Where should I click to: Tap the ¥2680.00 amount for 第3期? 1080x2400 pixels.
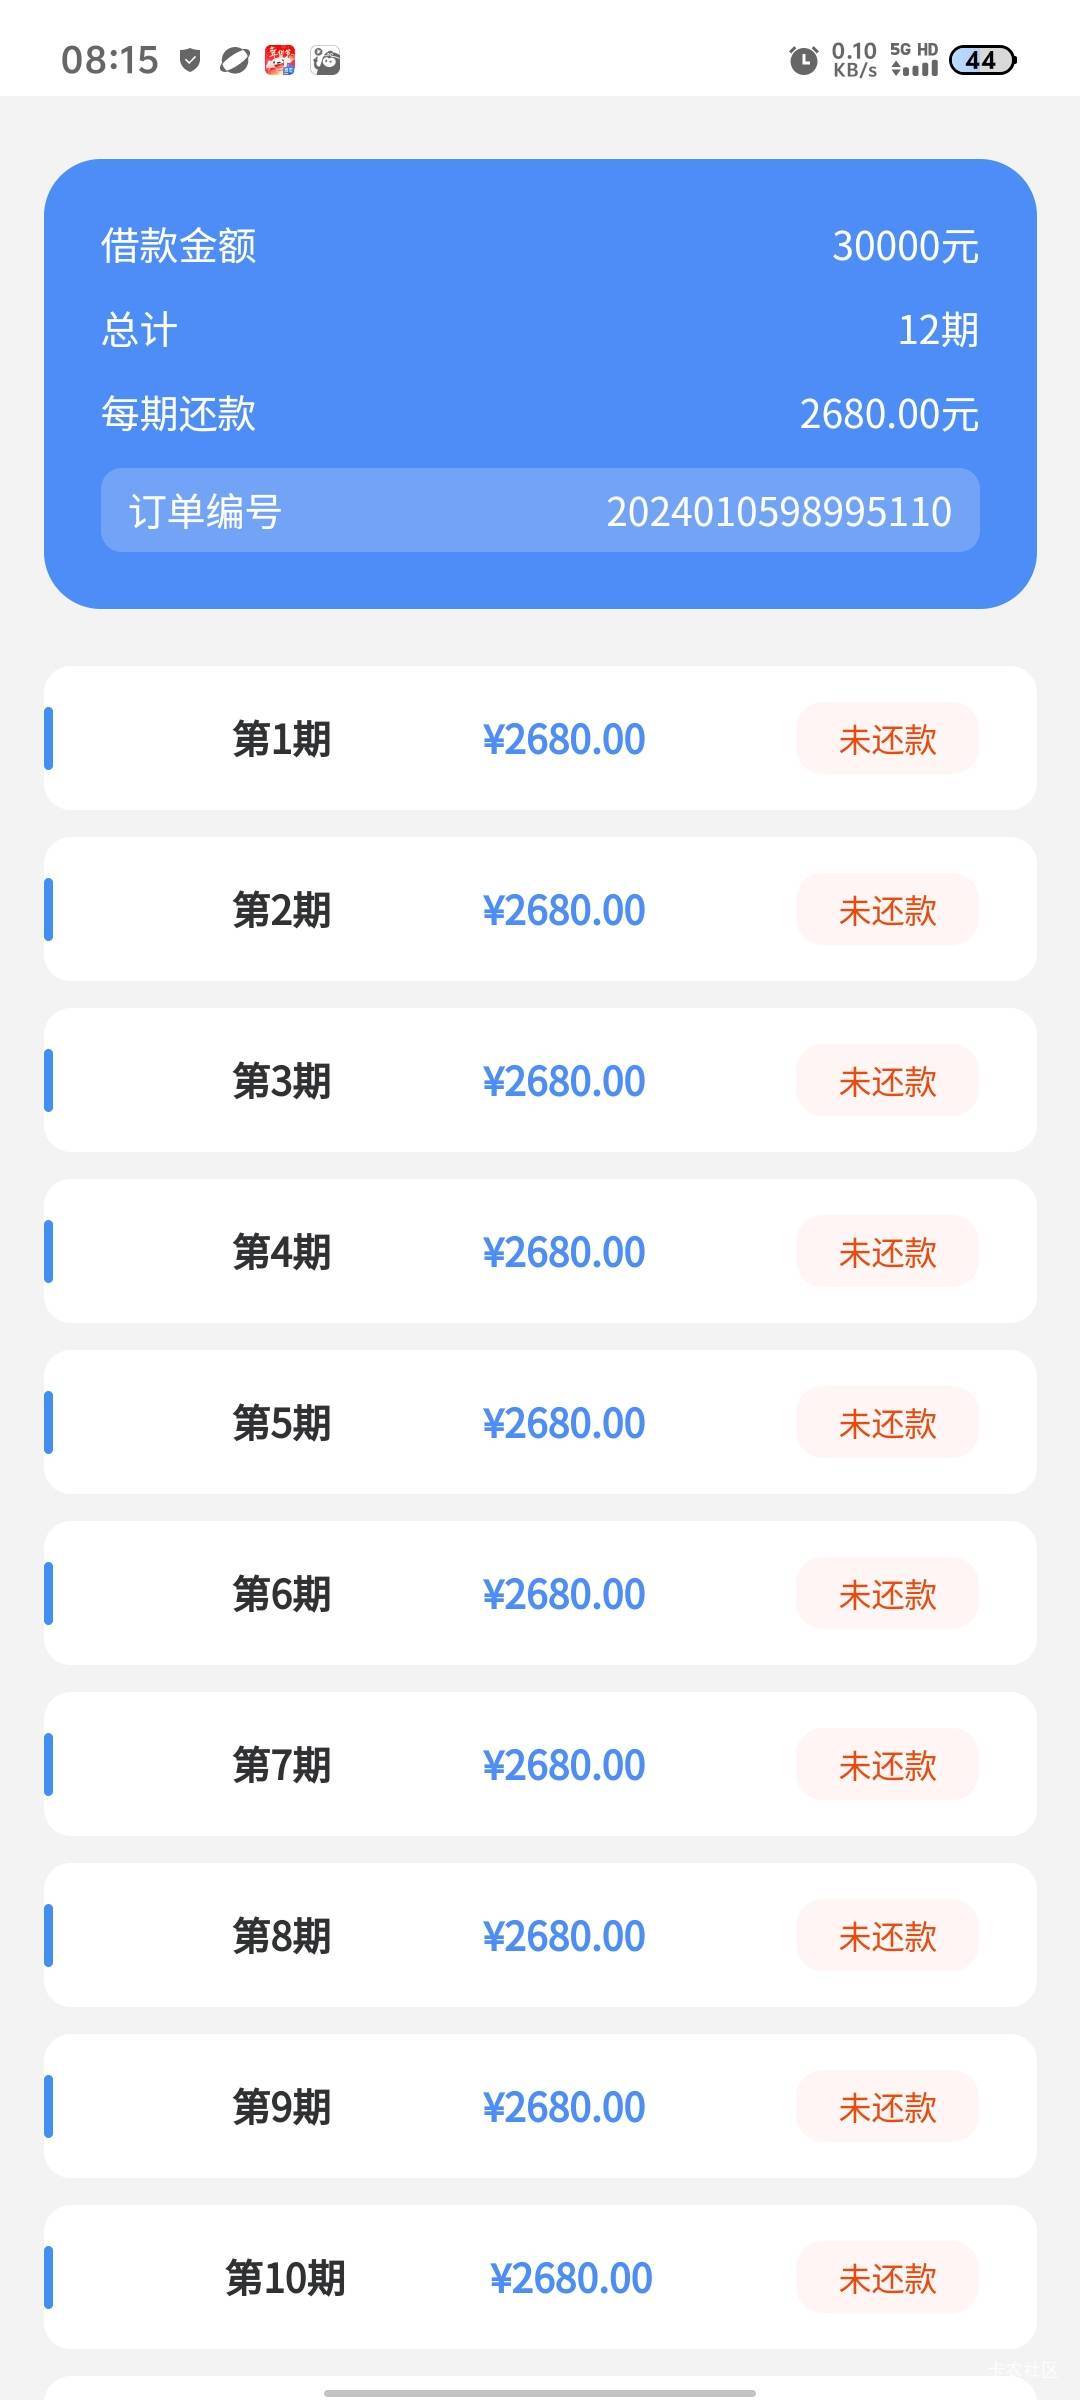564,1081
